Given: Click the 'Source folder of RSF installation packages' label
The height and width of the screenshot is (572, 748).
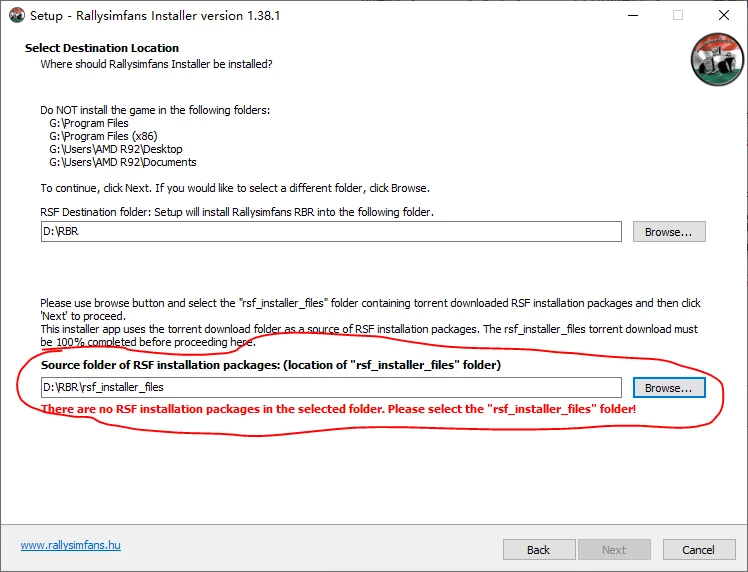Looking at the screenshot, I should 270,365.
